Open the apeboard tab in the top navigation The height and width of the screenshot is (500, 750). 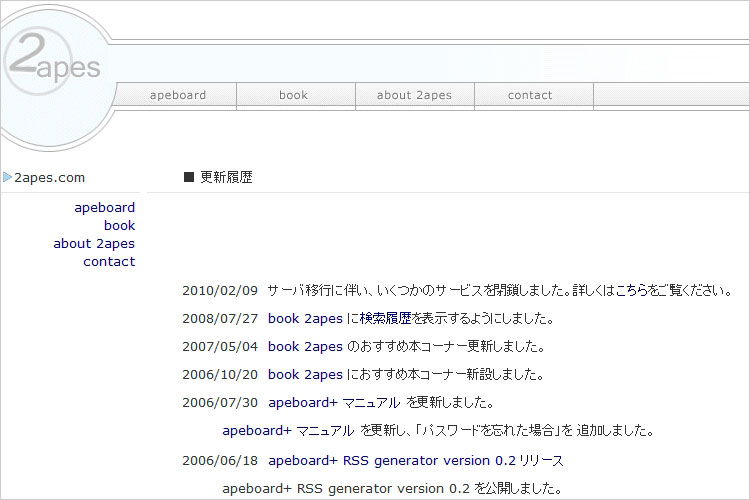click(x=178, y=96)
